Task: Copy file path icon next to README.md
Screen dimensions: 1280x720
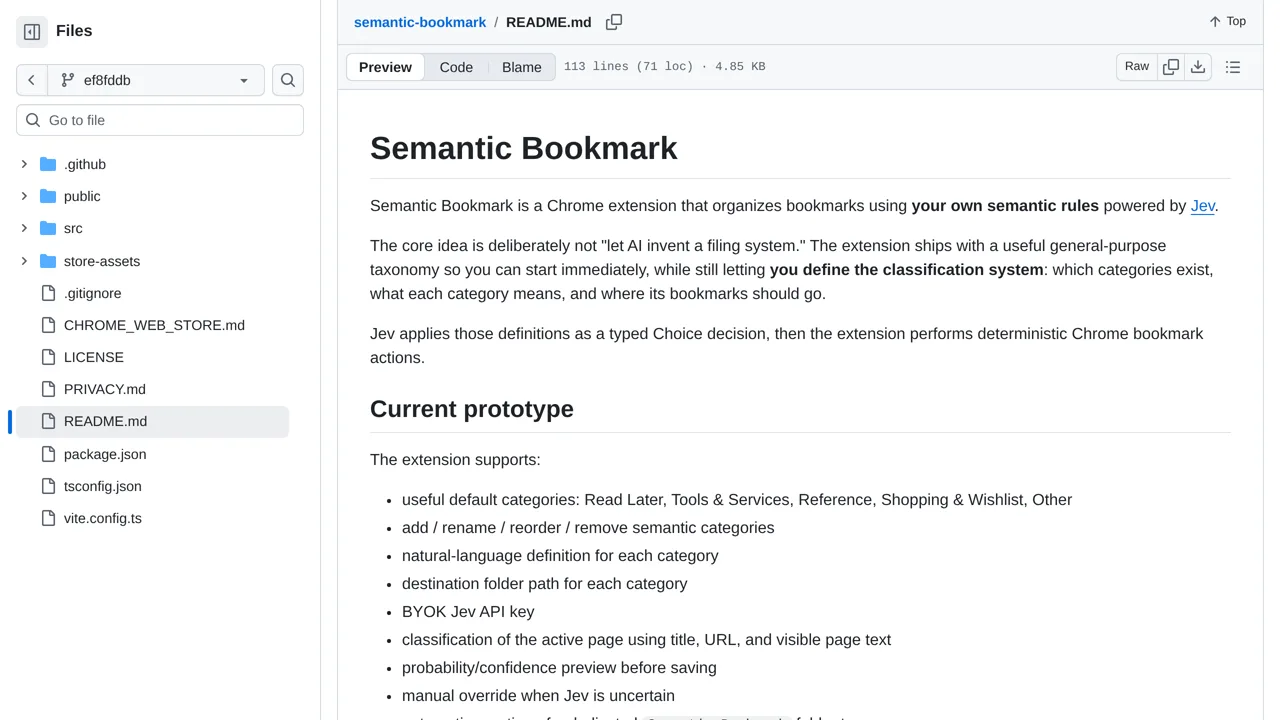Action: coord(614,22)
